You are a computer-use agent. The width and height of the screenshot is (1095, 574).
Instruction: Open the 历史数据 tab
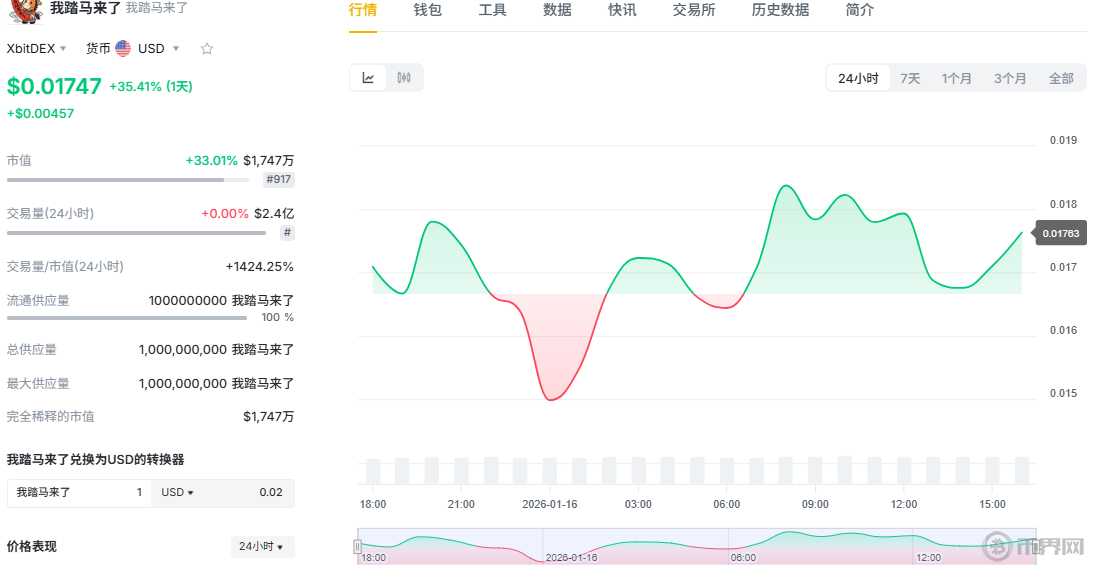(780, 10)
